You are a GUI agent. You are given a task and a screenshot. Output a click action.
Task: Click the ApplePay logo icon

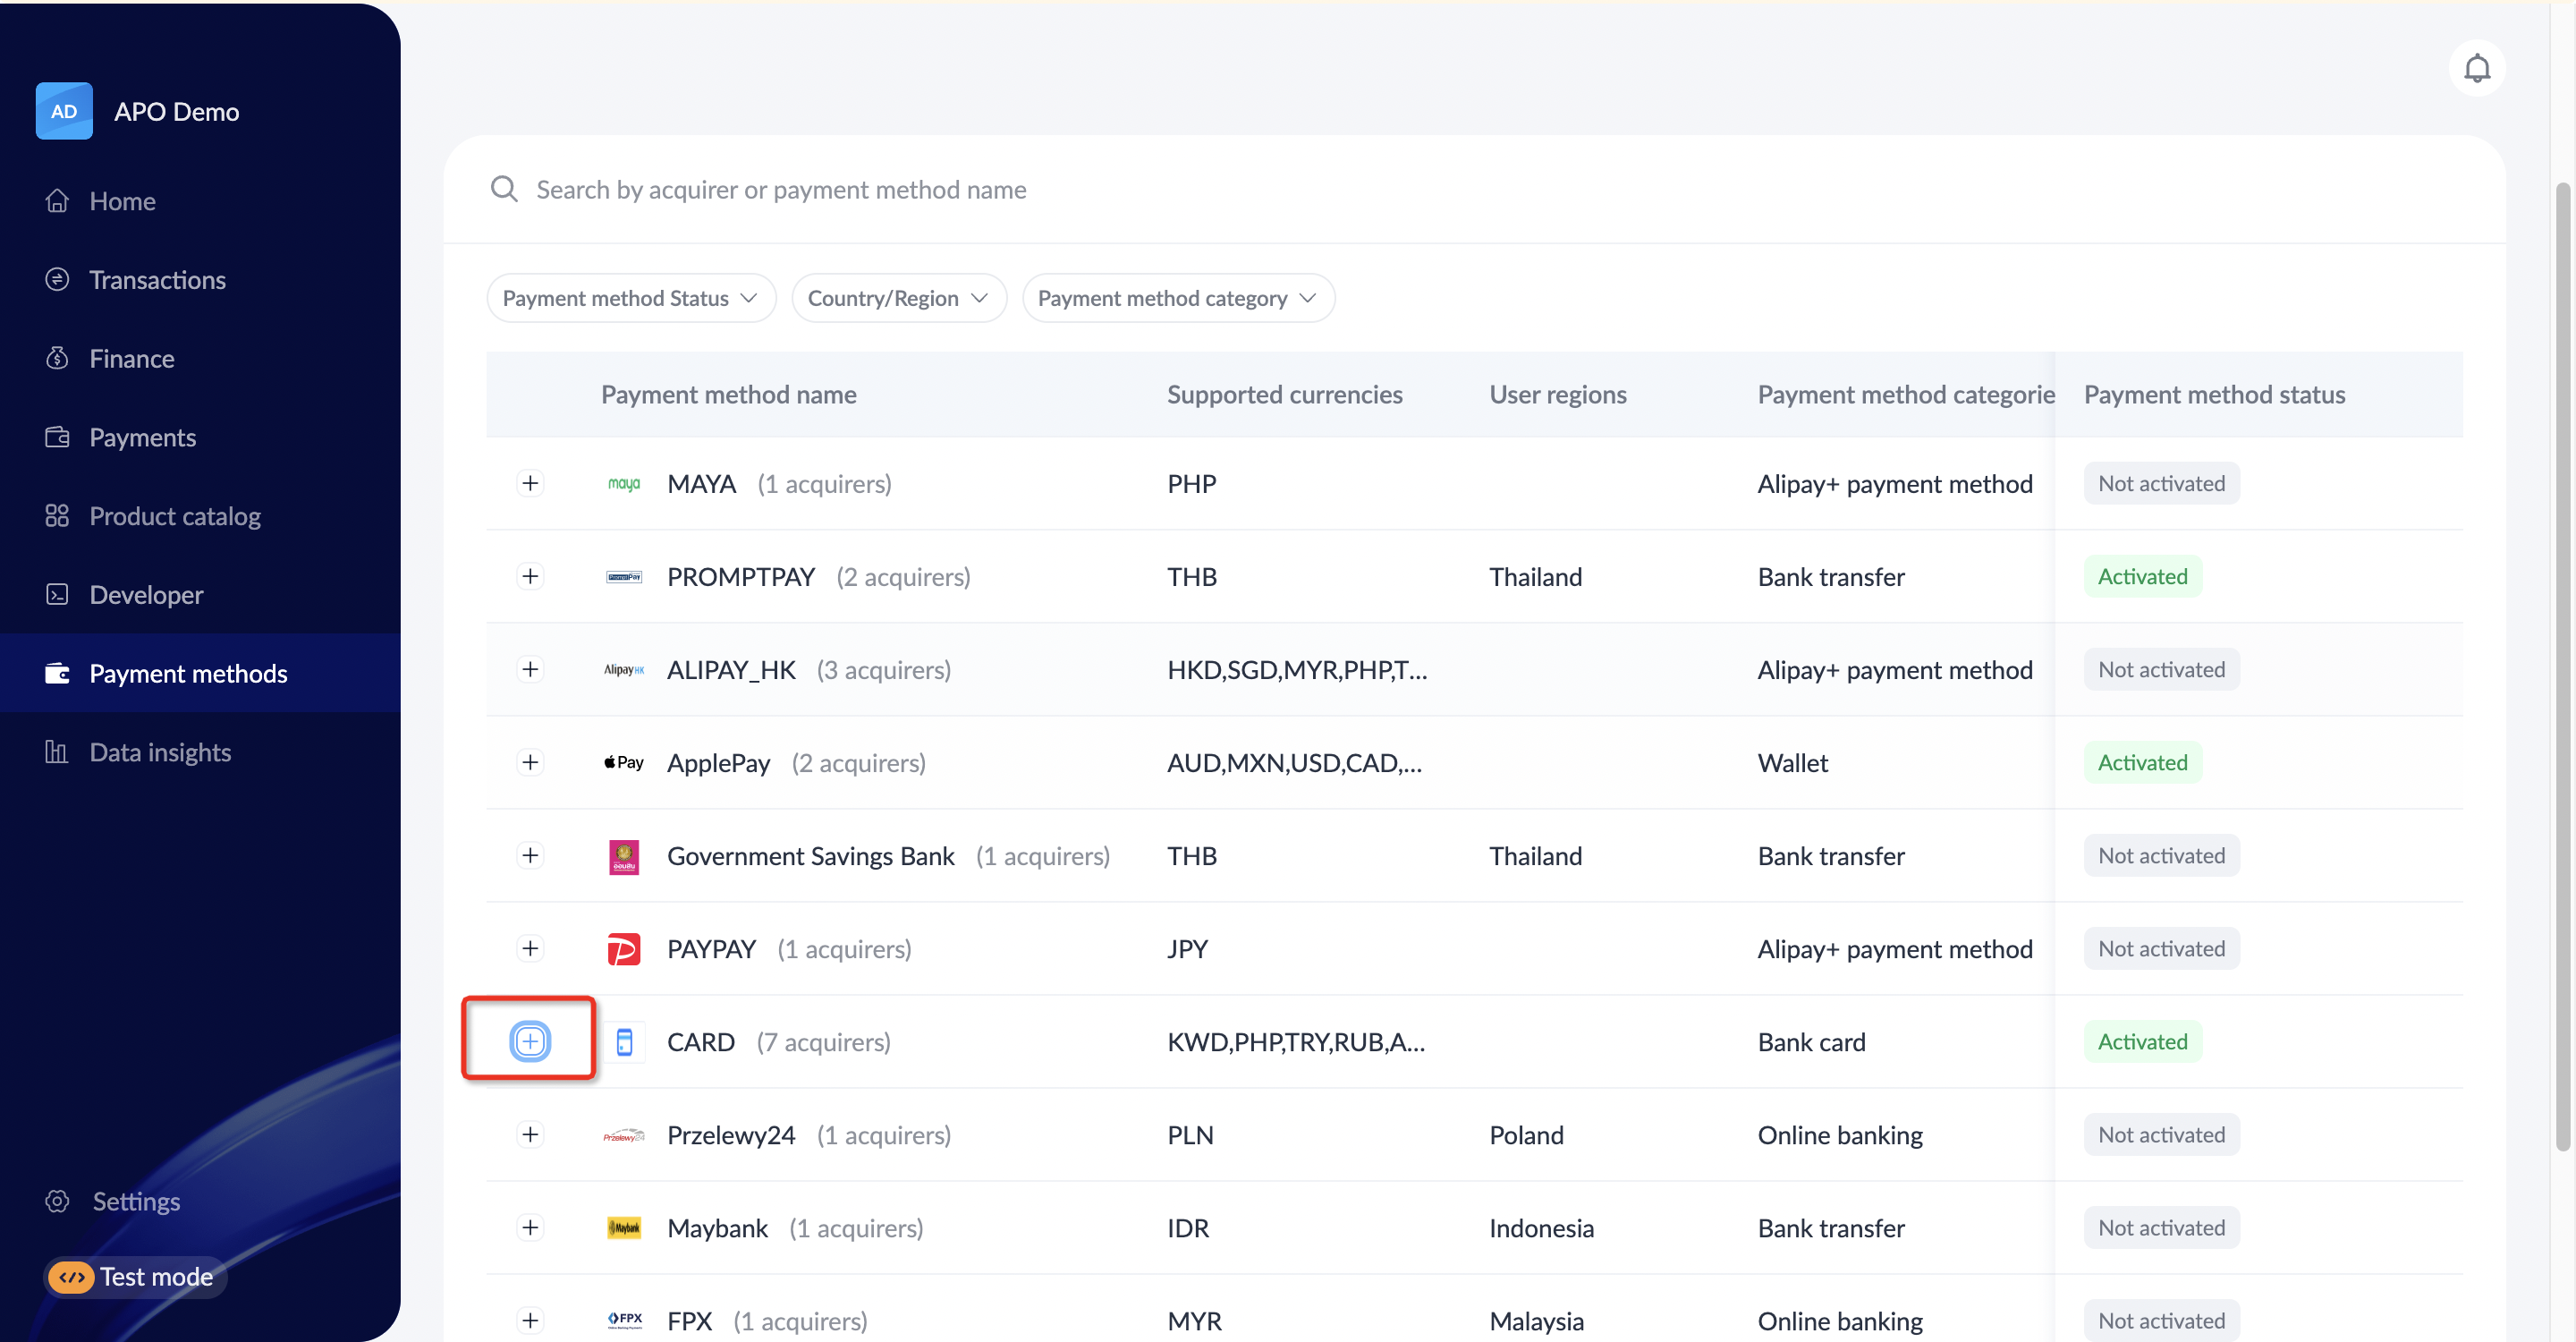click(623, 763)
